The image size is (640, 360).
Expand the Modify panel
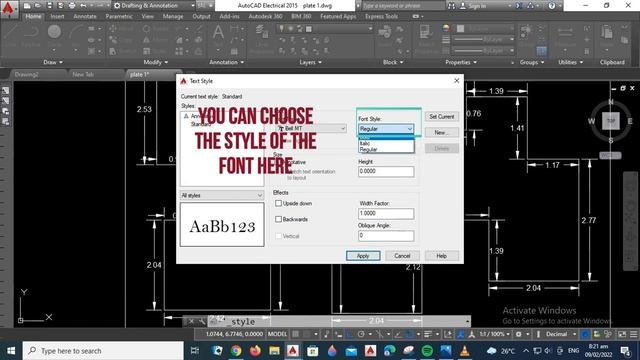(x=156, y=62)
